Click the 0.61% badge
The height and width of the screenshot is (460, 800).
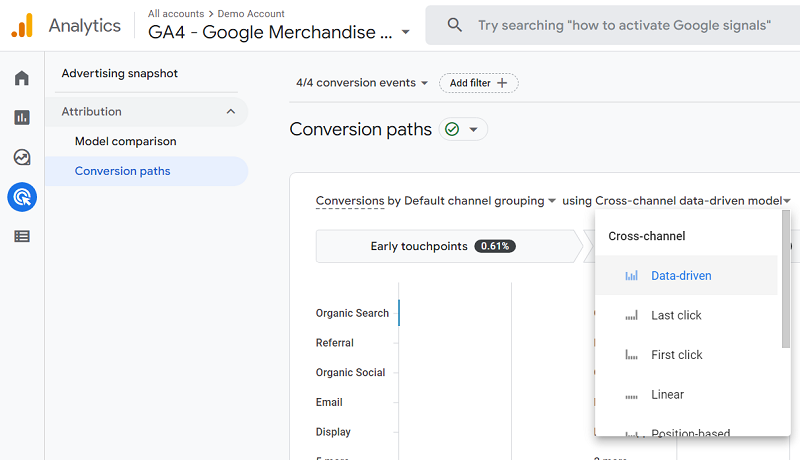pyautogui.click(x=495, y=246)
